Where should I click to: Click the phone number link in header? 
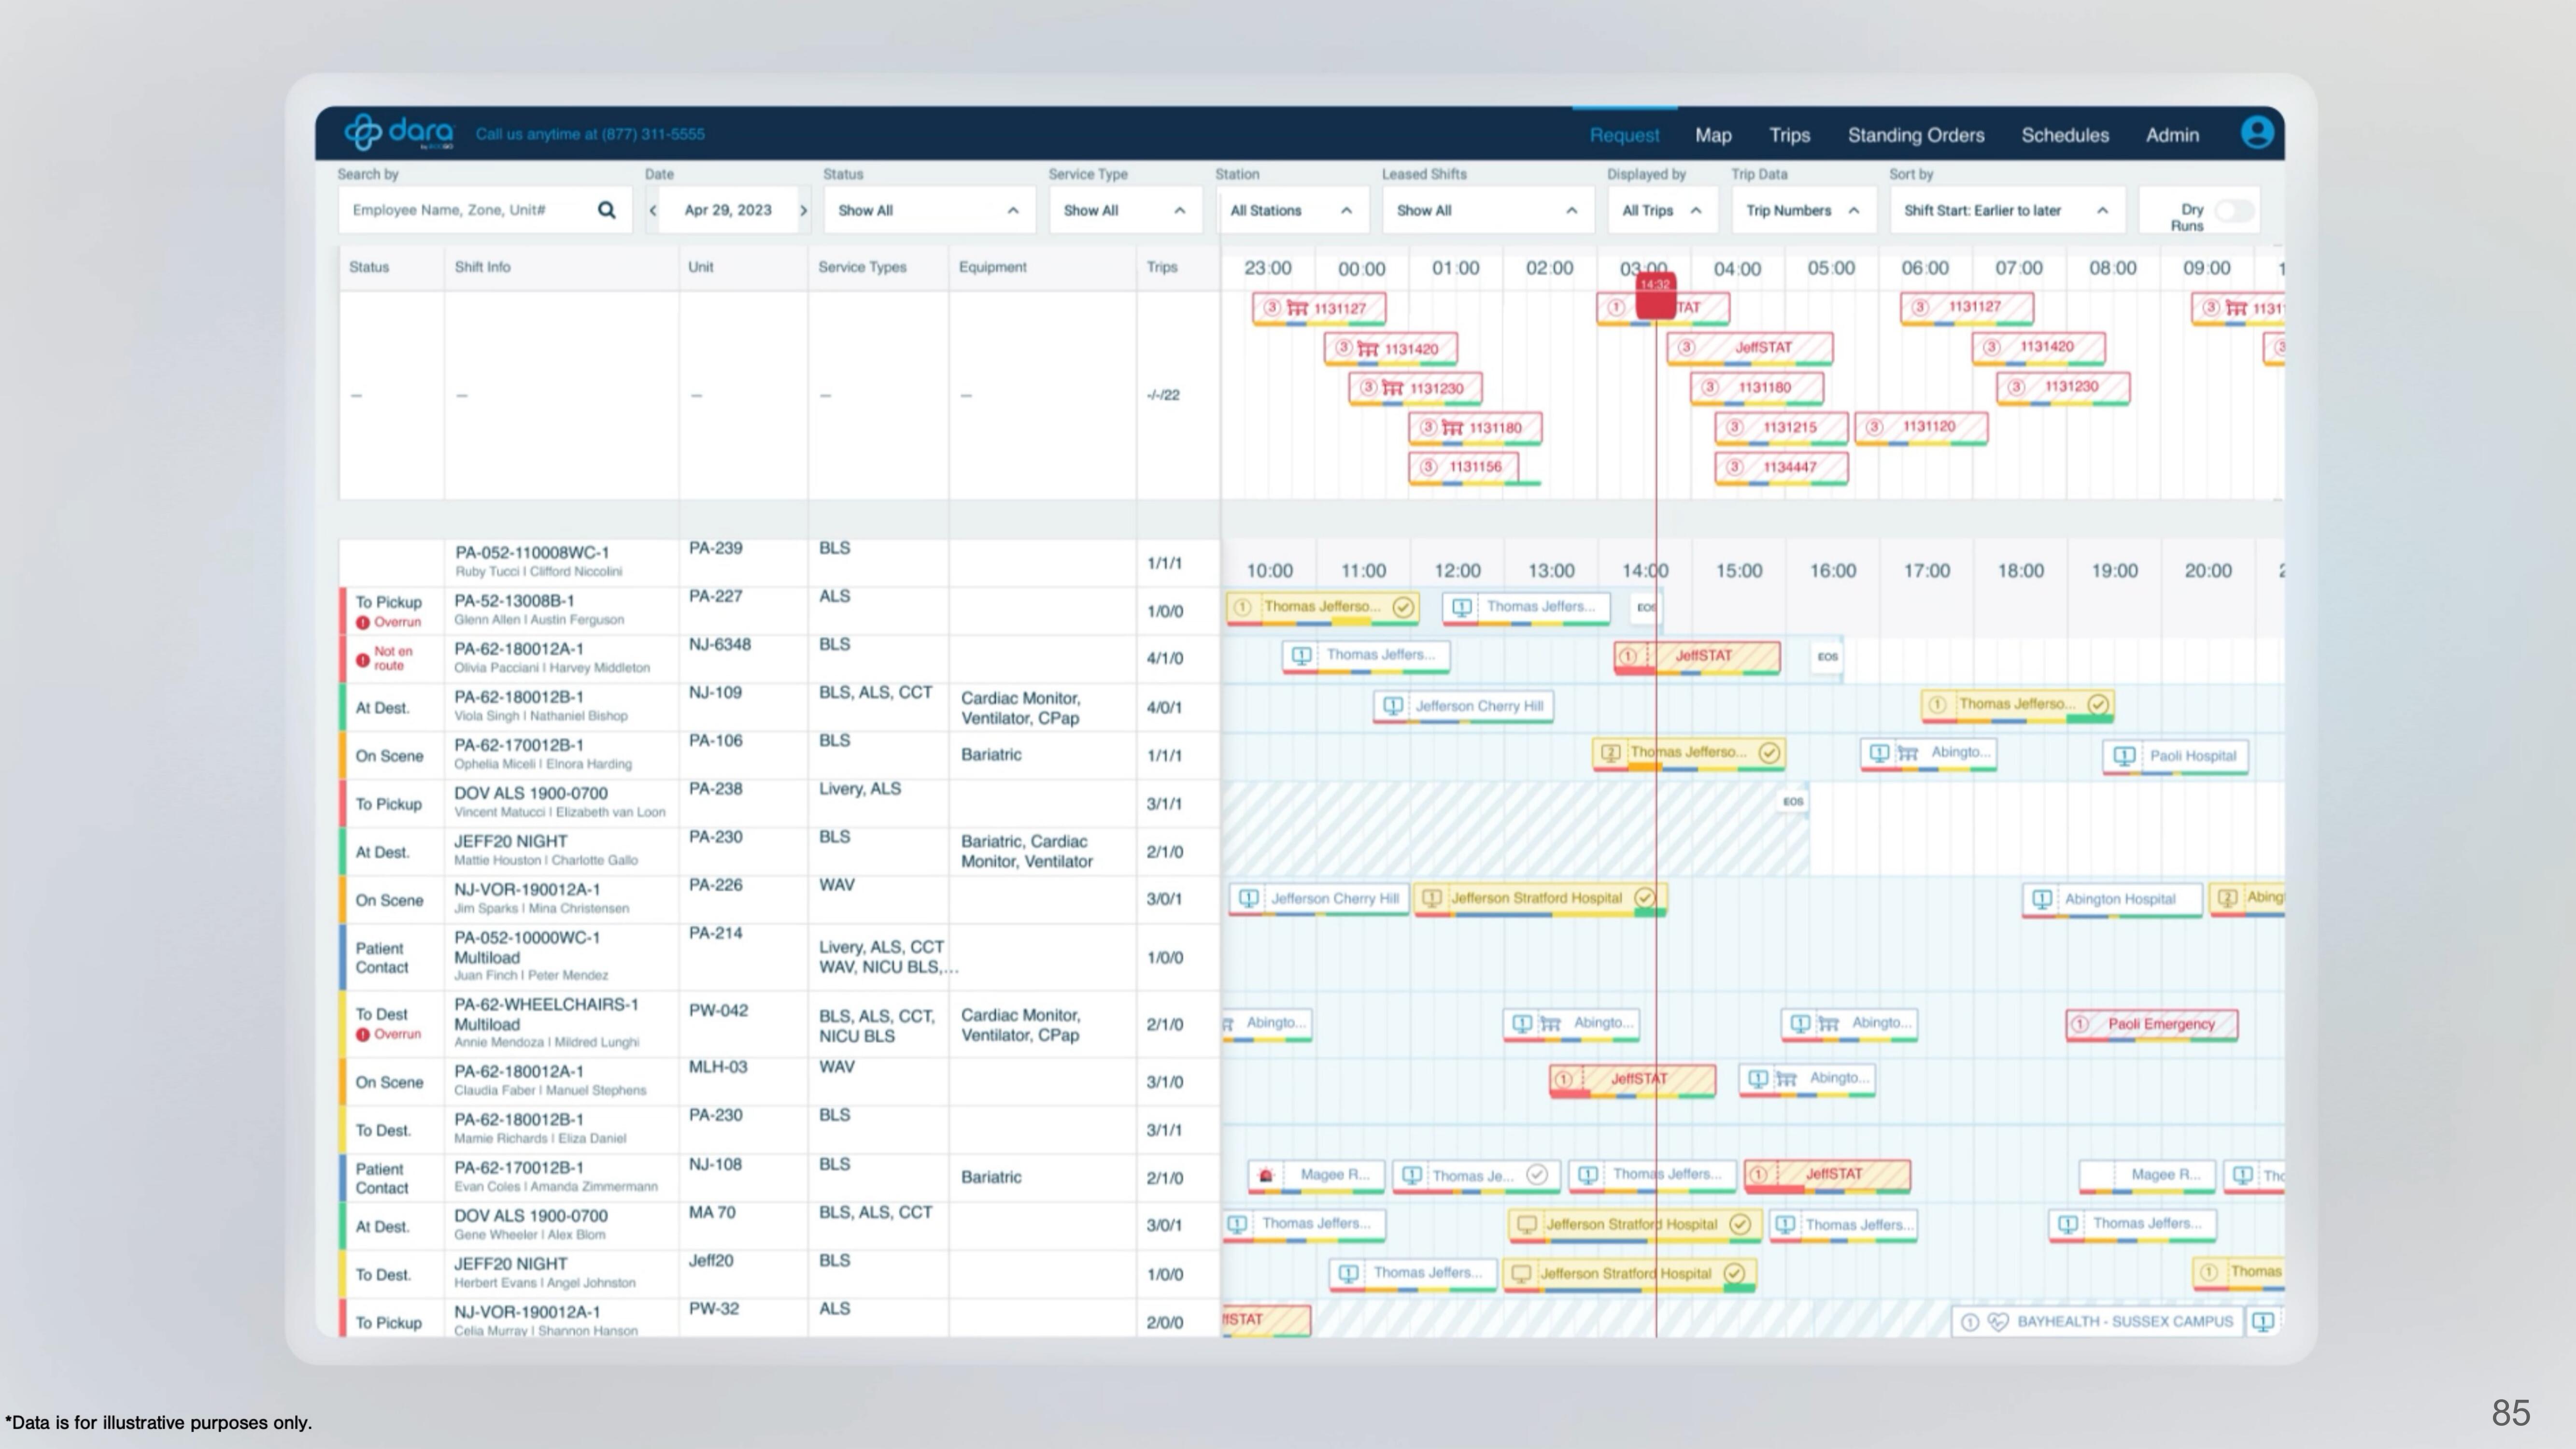590,134
